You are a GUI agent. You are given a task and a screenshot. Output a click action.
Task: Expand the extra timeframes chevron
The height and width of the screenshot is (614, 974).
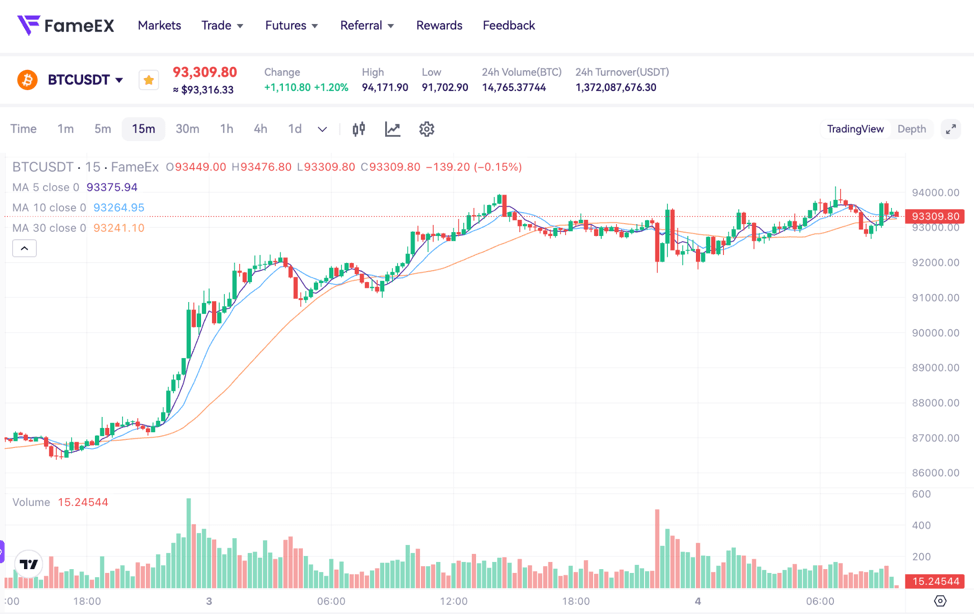tap(322, 129)
